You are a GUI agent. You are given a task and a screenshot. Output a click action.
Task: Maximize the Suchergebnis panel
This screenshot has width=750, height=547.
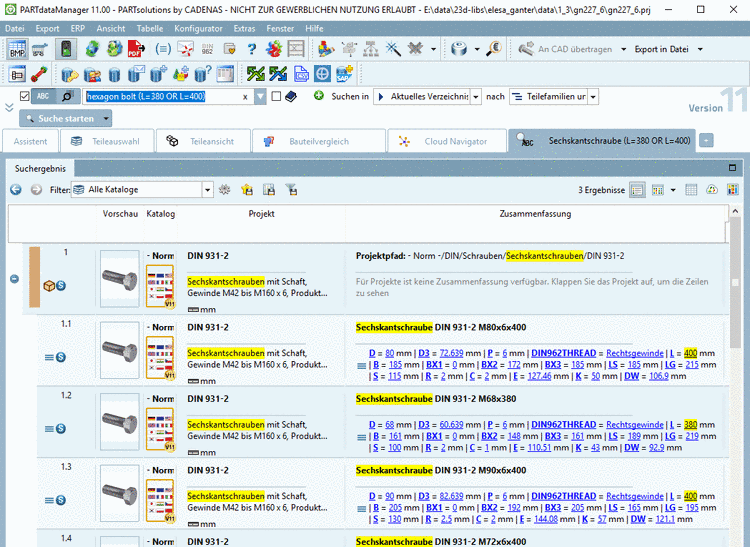(732, 167)
